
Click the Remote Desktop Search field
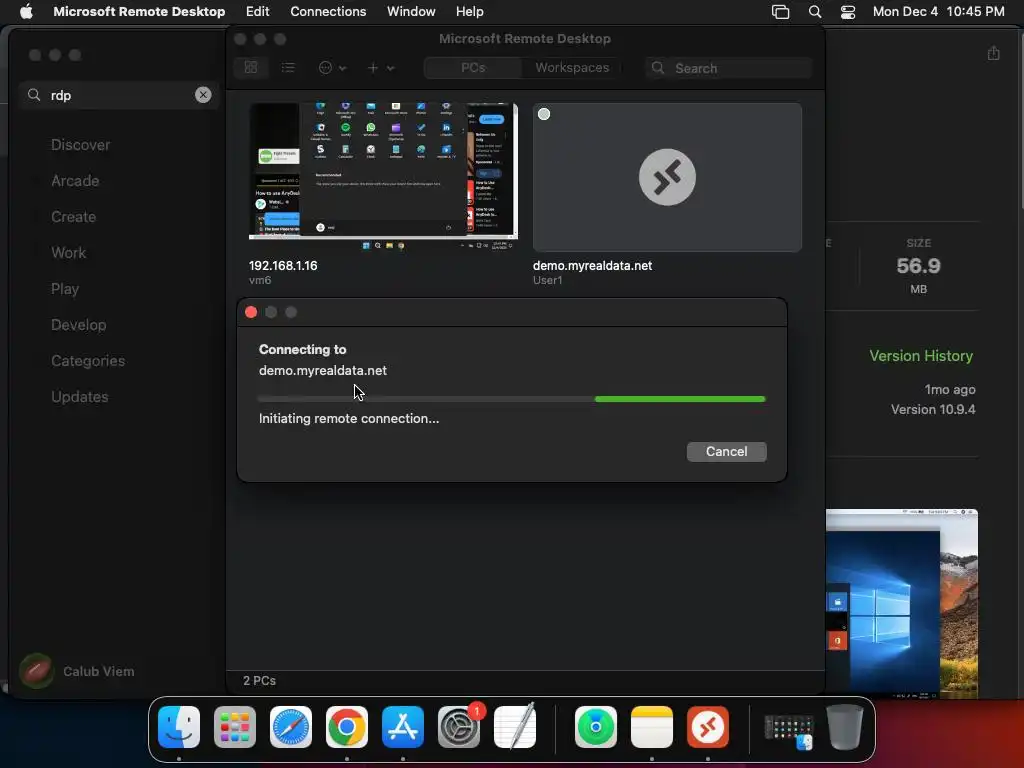pyautogui.click(x=729, y=68)
